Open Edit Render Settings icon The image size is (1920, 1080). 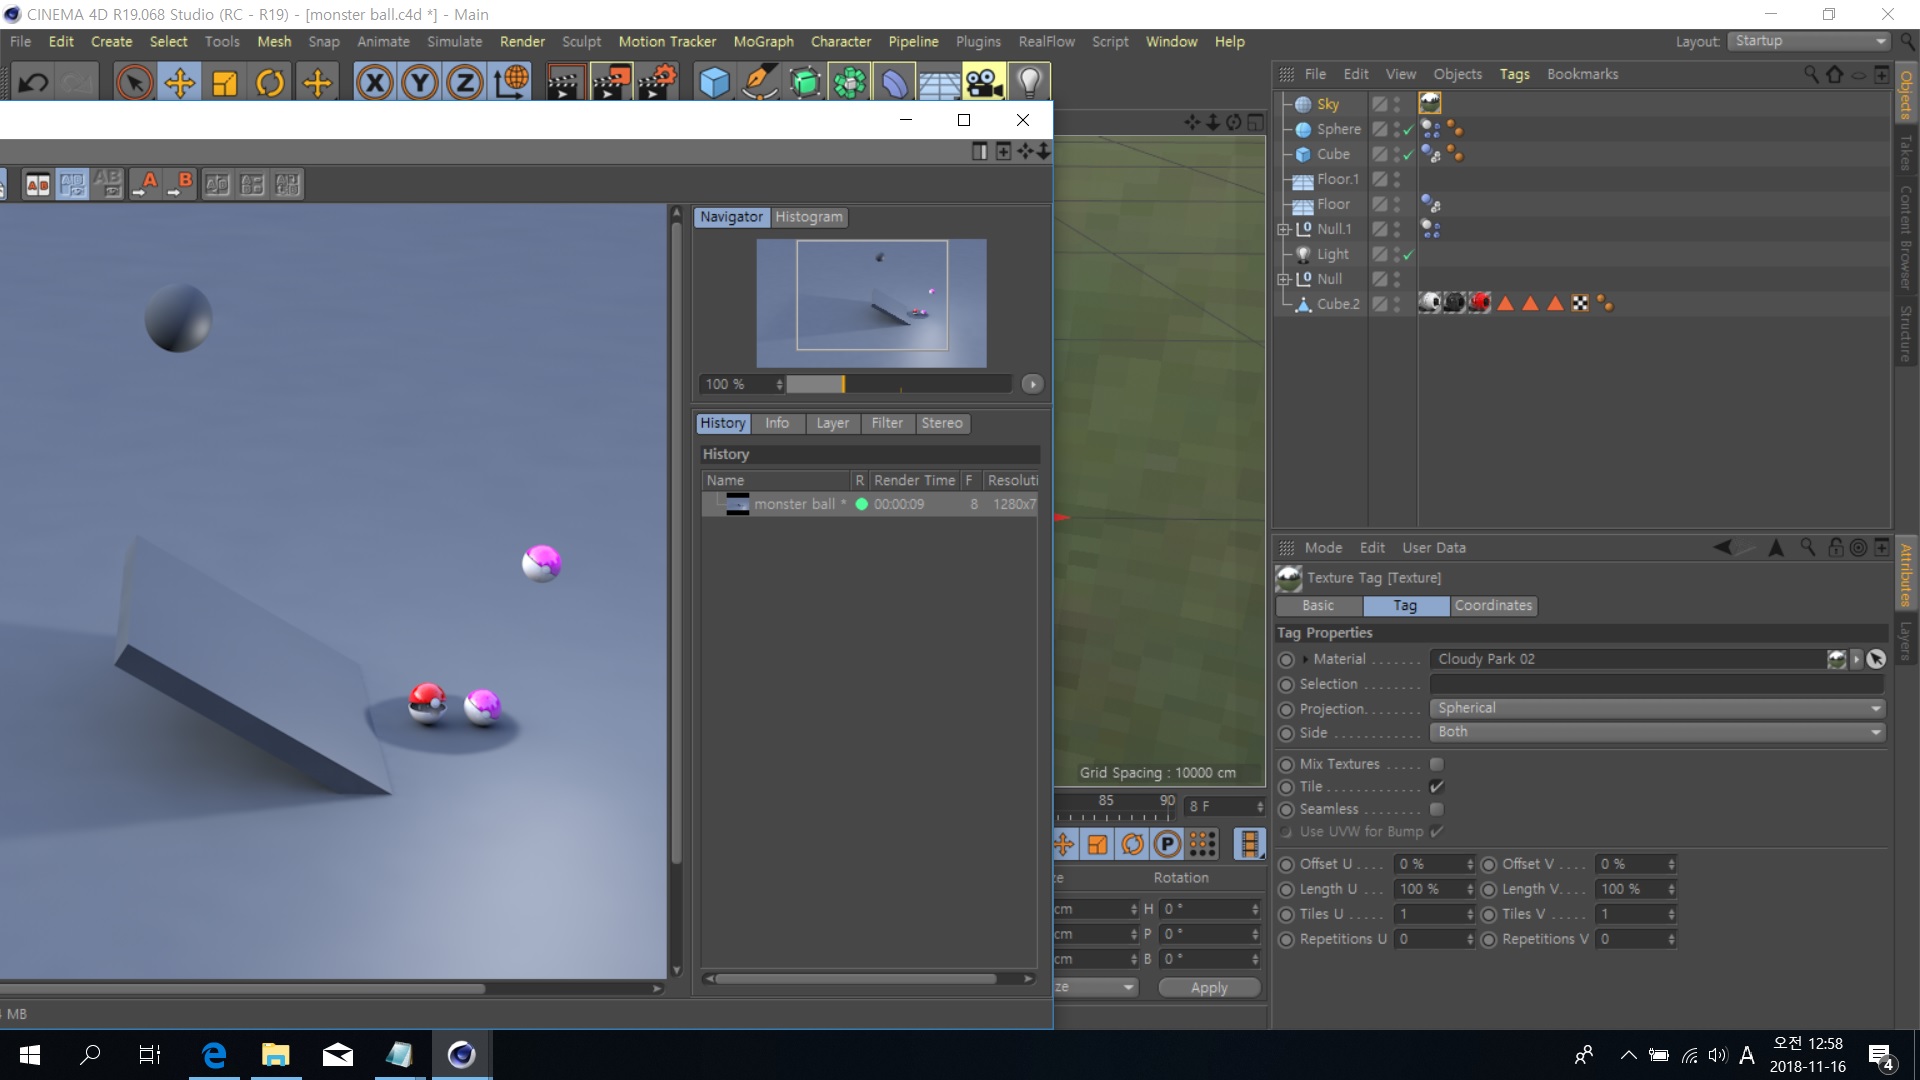657,83
